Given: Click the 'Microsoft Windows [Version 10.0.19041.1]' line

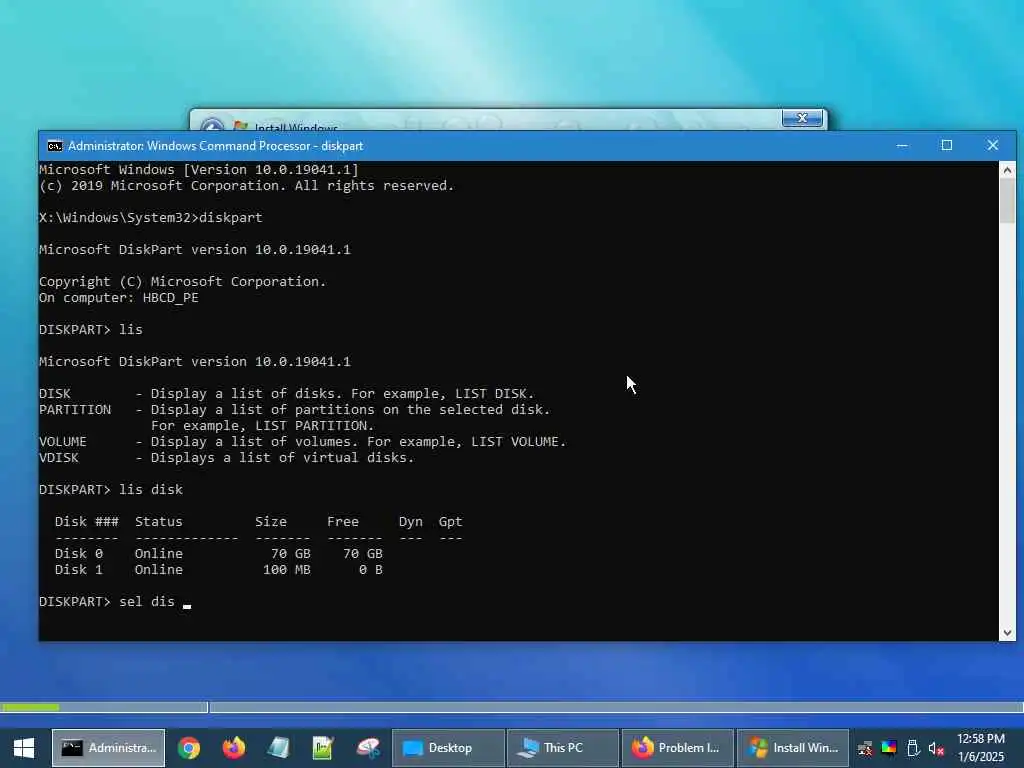Looking at the screenshot, I should 199,170.
